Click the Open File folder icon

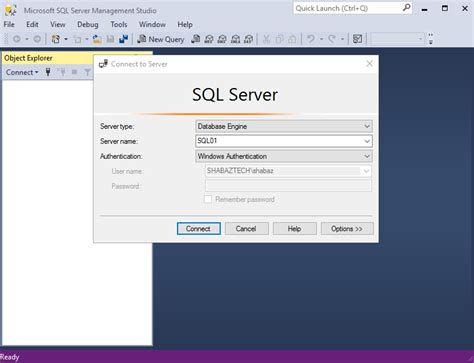[x=97, y=39]
